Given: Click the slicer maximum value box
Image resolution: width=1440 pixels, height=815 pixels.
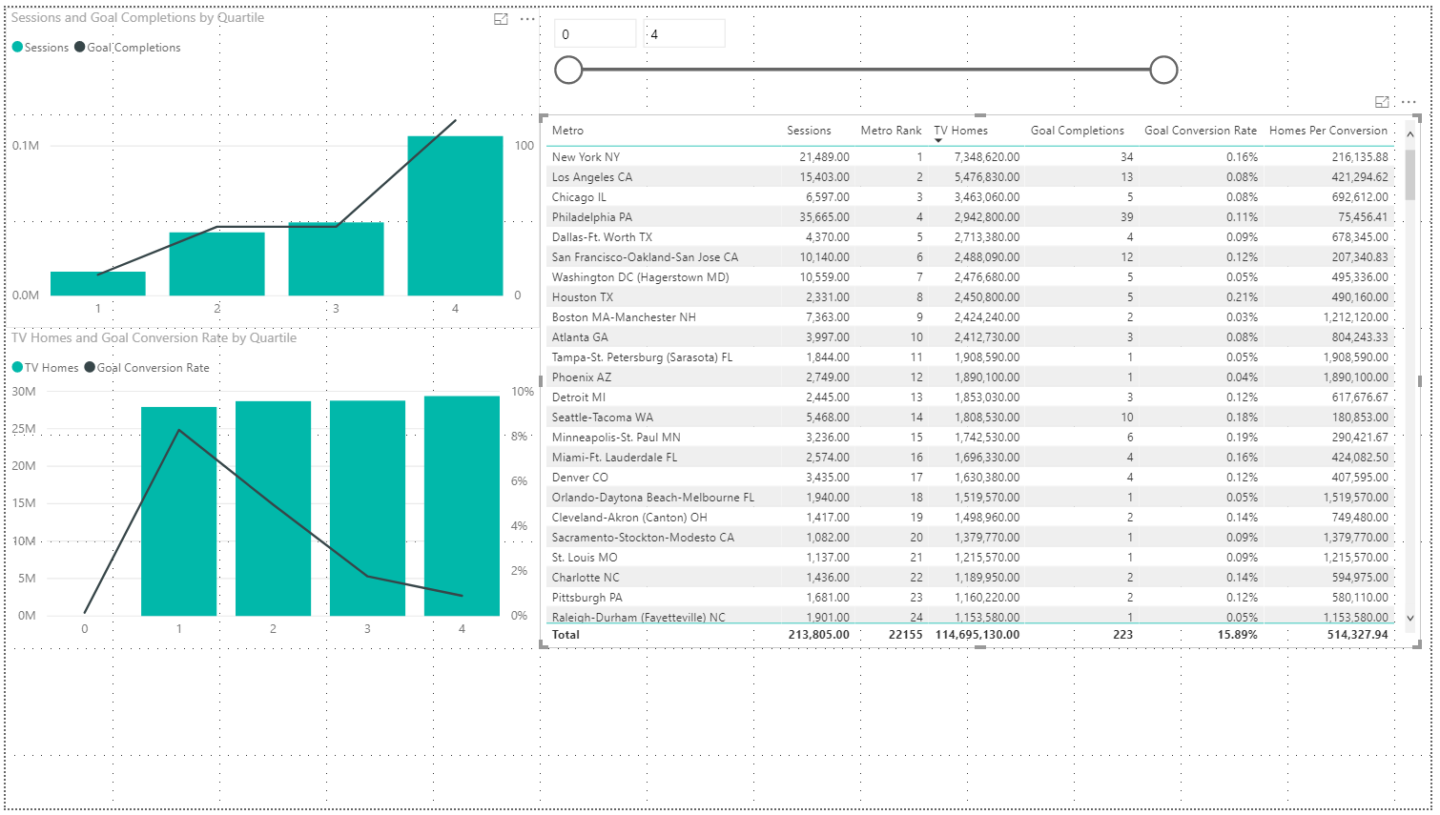Looking at the screenshot, I should pyautogui.click(x=685, y=34).
